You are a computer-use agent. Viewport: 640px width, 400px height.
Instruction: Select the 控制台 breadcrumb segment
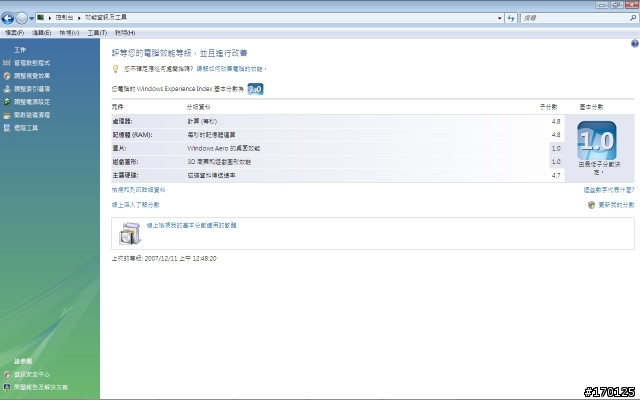click(64, 18)
